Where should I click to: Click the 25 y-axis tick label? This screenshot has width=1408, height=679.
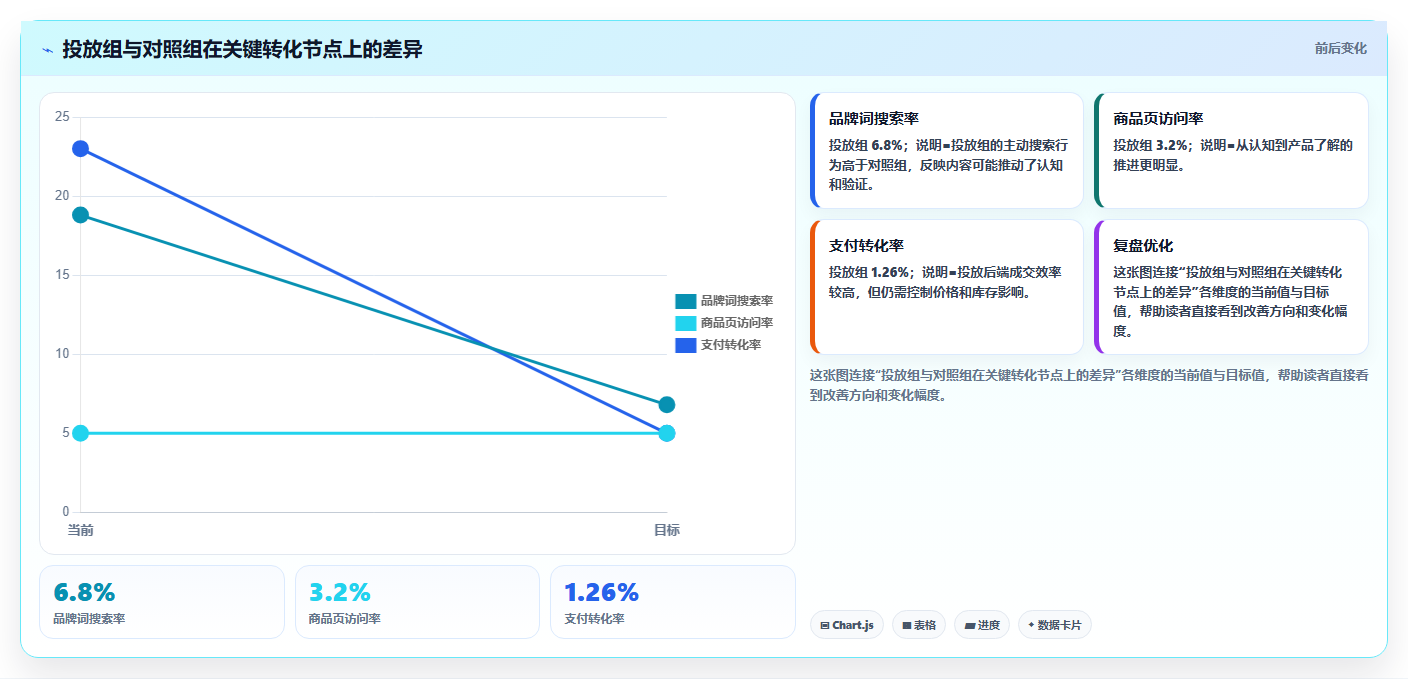62,117
